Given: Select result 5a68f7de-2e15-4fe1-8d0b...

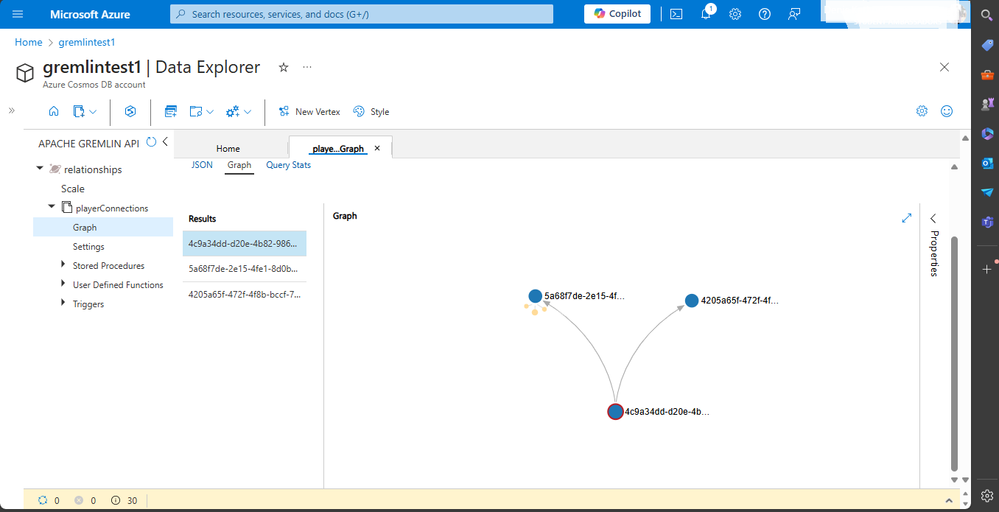Looking at the screenshot, I should (x=245, y=269).
